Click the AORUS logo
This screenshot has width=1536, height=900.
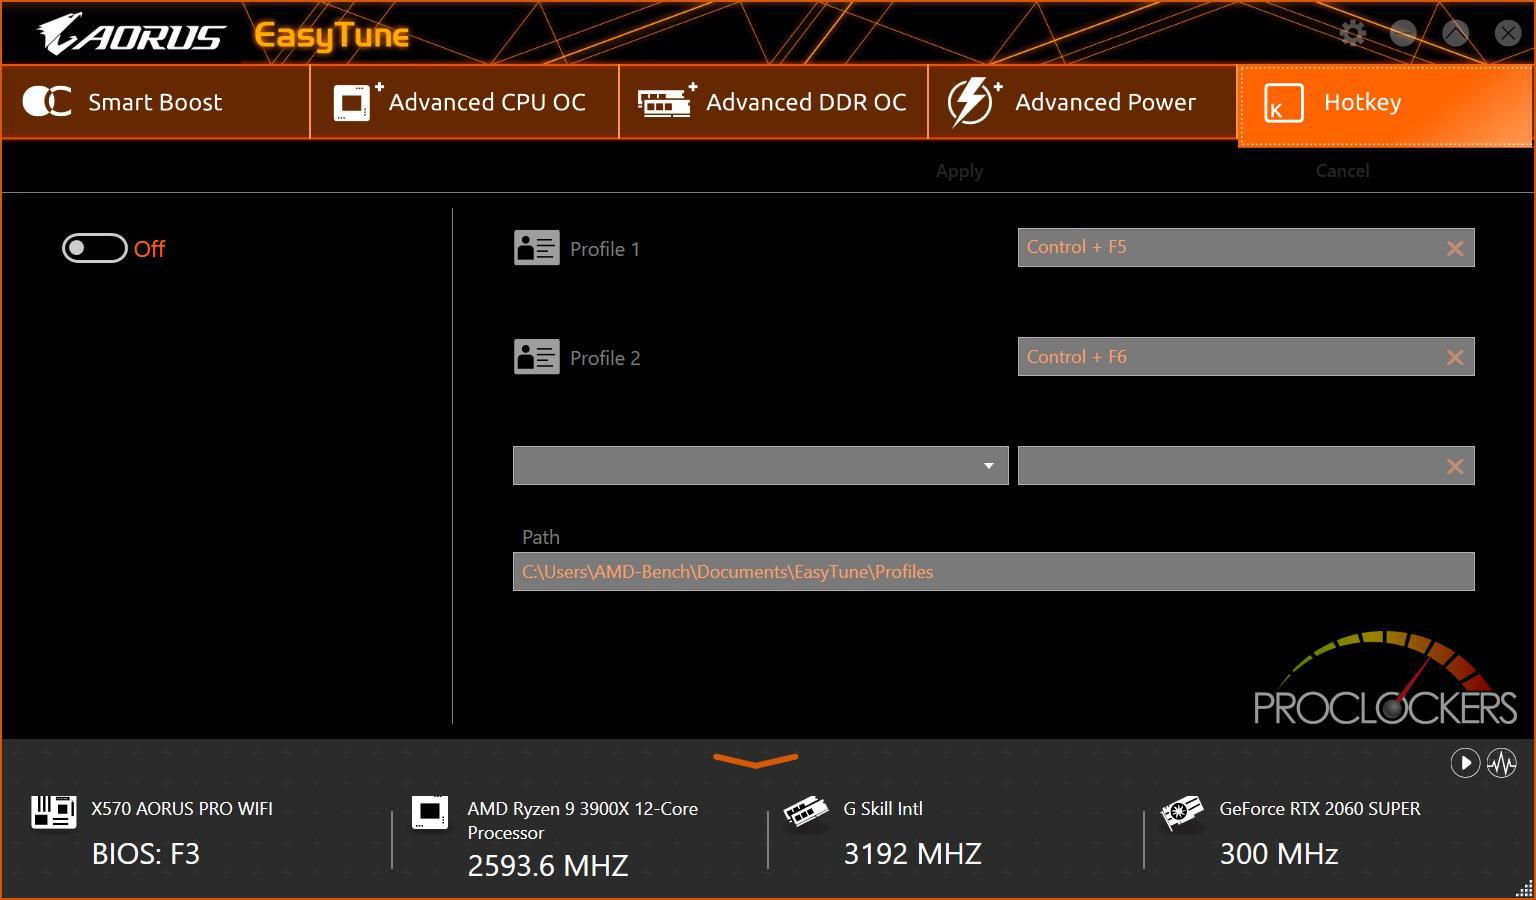[131, 35]
